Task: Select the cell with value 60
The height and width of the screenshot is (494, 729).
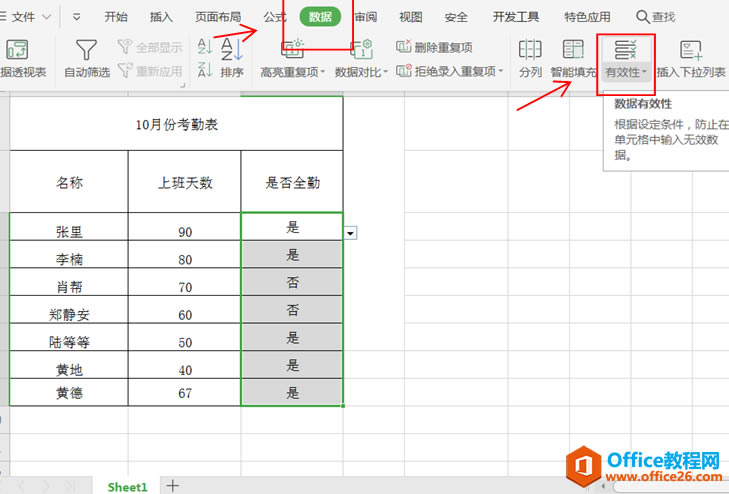Action: pyautogui.click(x=185, y=310)
